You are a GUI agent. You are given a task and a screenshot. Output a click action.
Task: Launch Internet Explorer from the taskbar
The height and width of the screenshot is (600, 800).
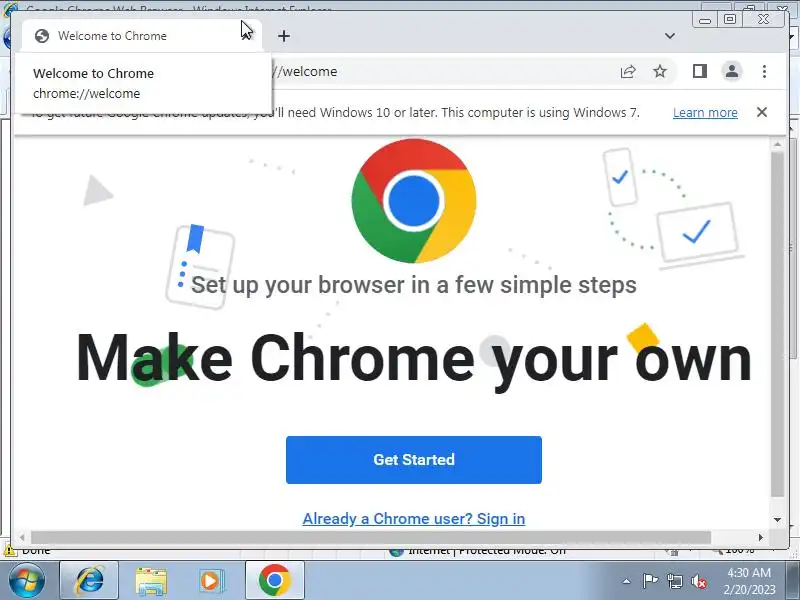[x=89, y=581]
